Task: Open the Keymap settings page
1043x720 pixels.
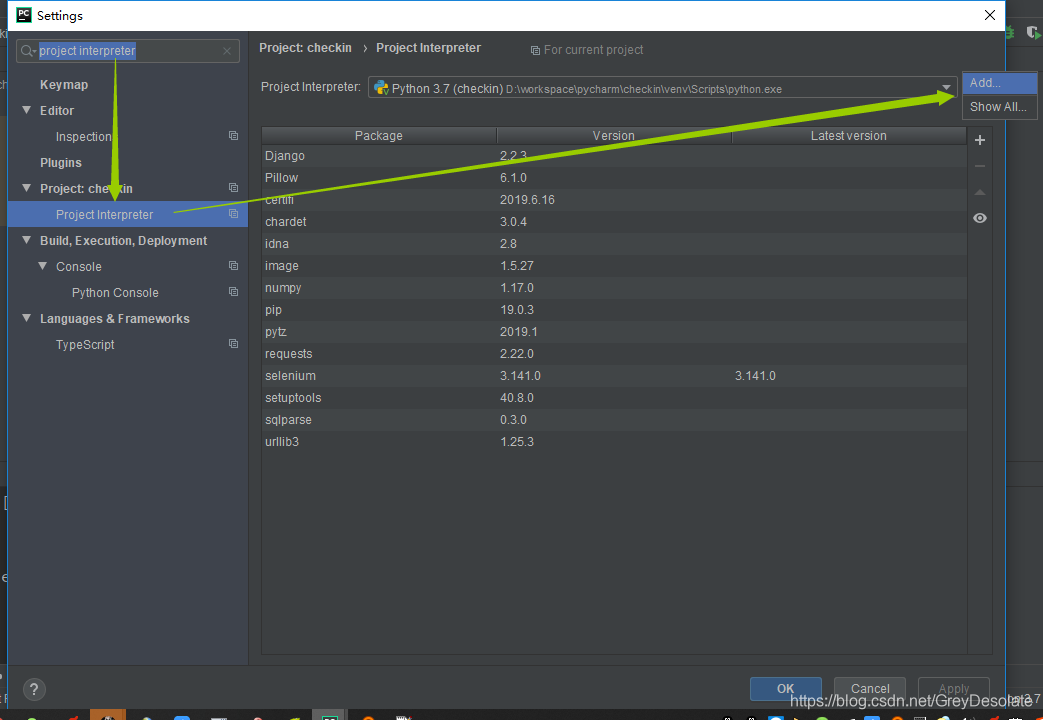Action: (64, 85)
